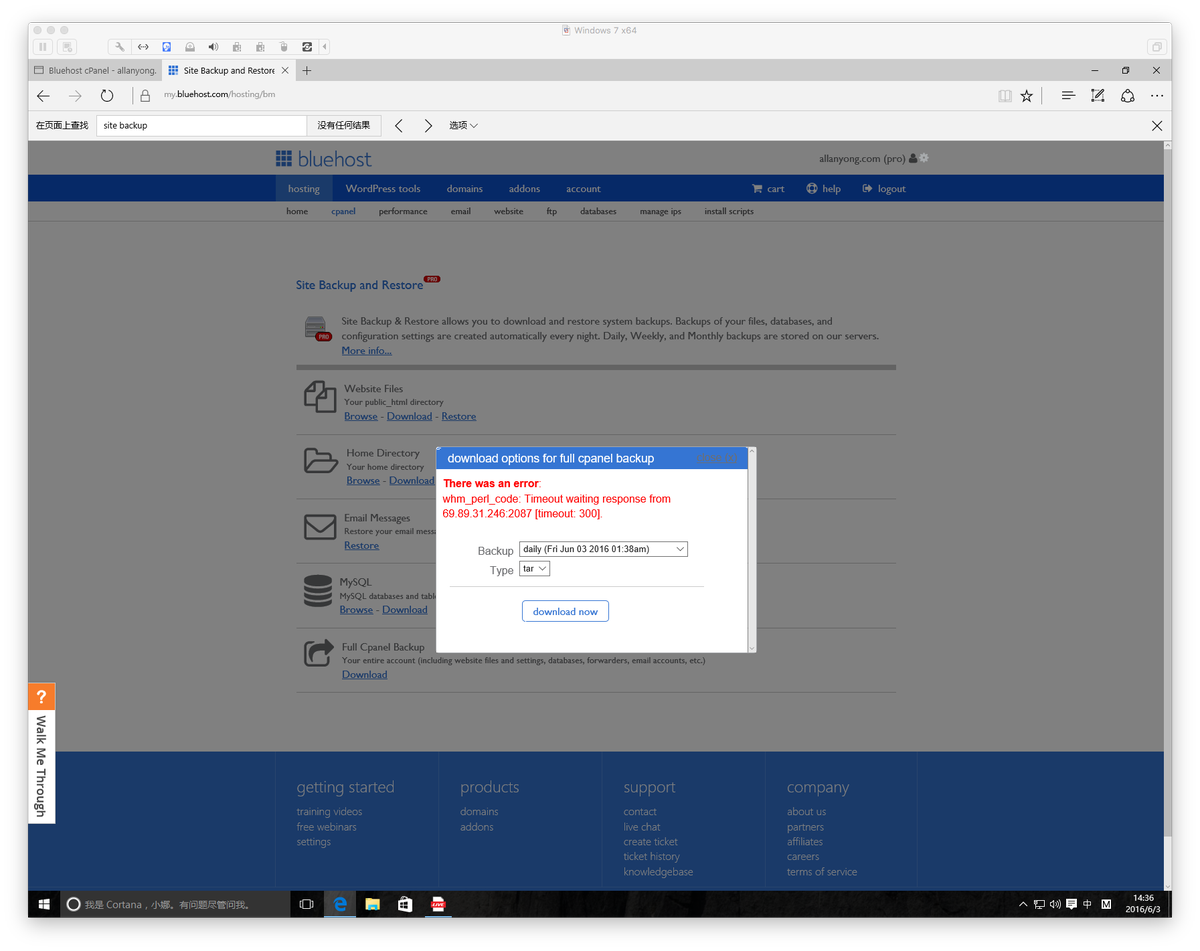Browse MySQL backups
1200x951 pixels.
pyautogui.click(x=356, y=610)
